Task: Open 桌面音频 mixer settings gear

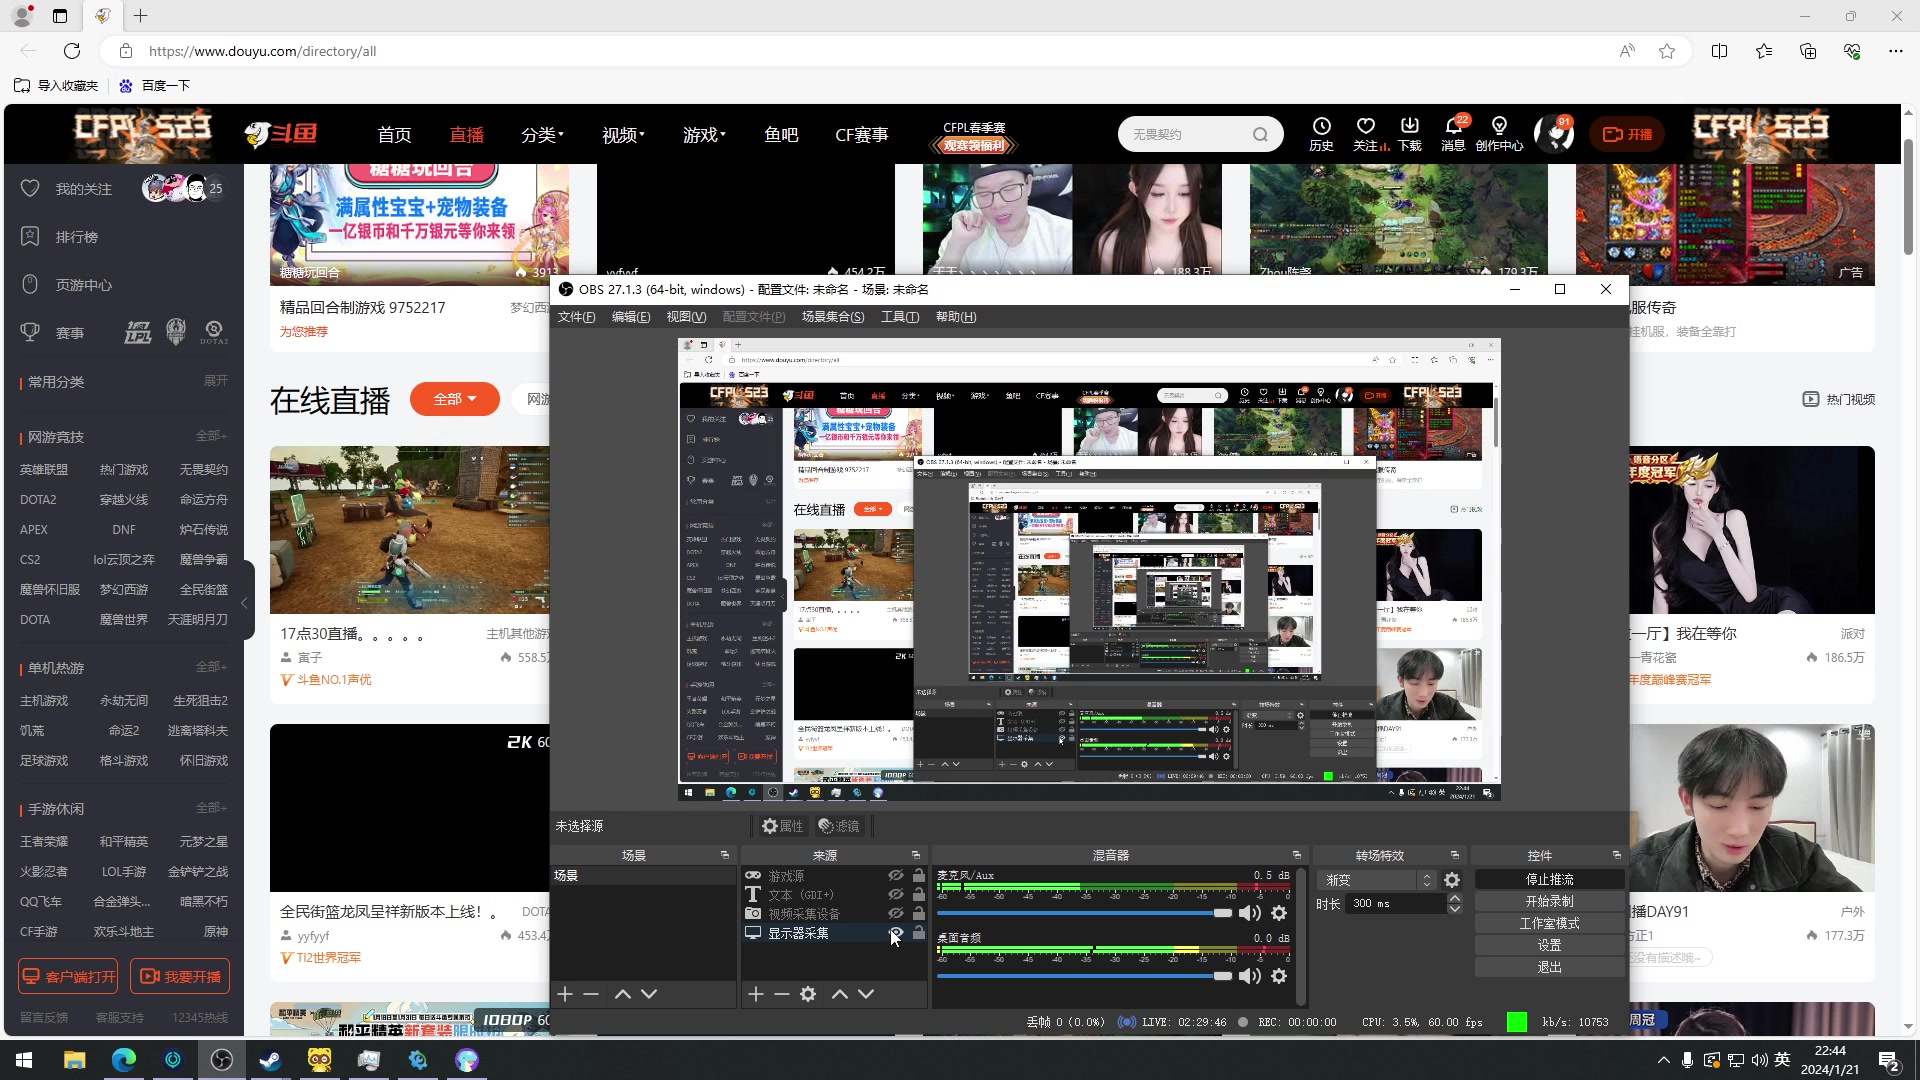Action: point(1279,976)
